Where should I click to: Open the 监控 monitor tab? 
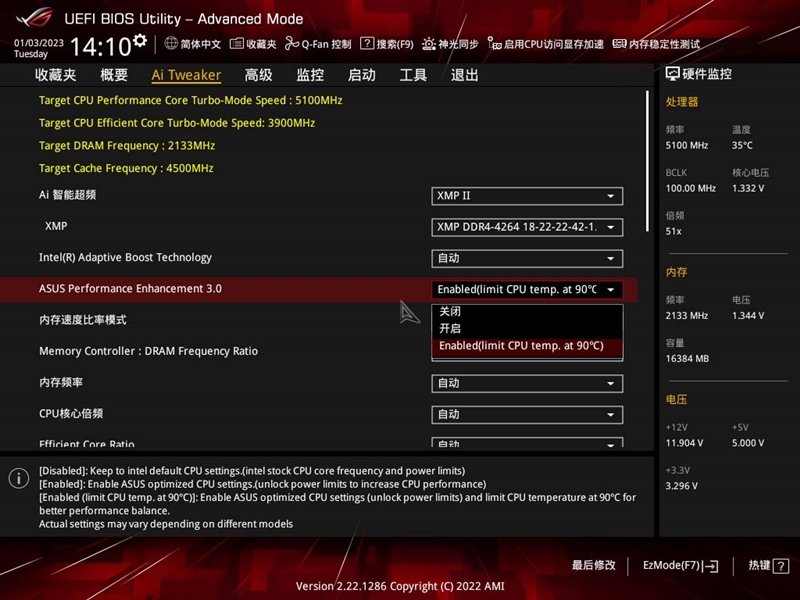[x=310, y=75]
